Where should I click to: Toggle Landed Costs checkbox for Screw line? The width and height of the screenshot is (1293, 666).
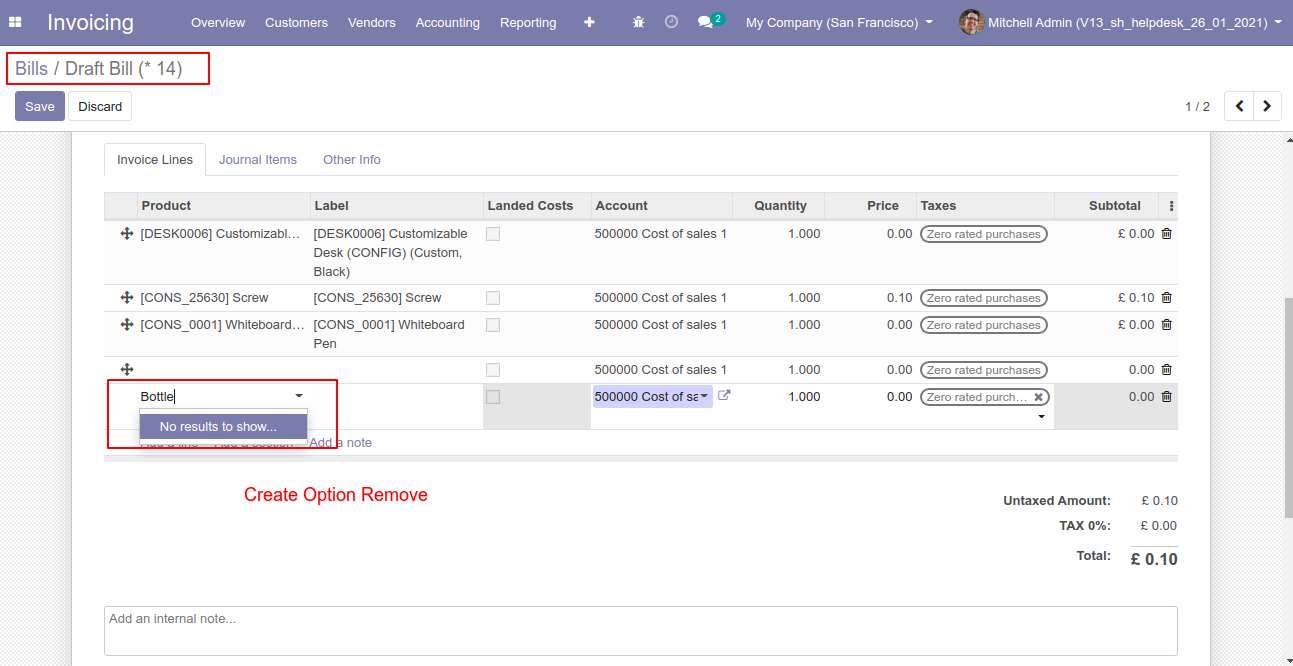492,298
